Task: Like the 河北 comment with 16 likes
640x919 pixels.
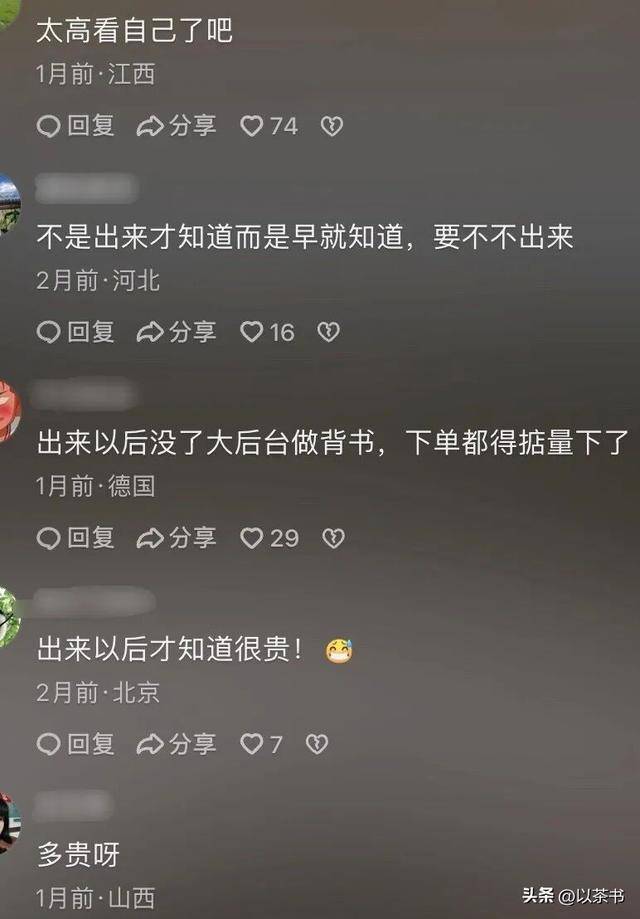Action: (x=267, y=332)
